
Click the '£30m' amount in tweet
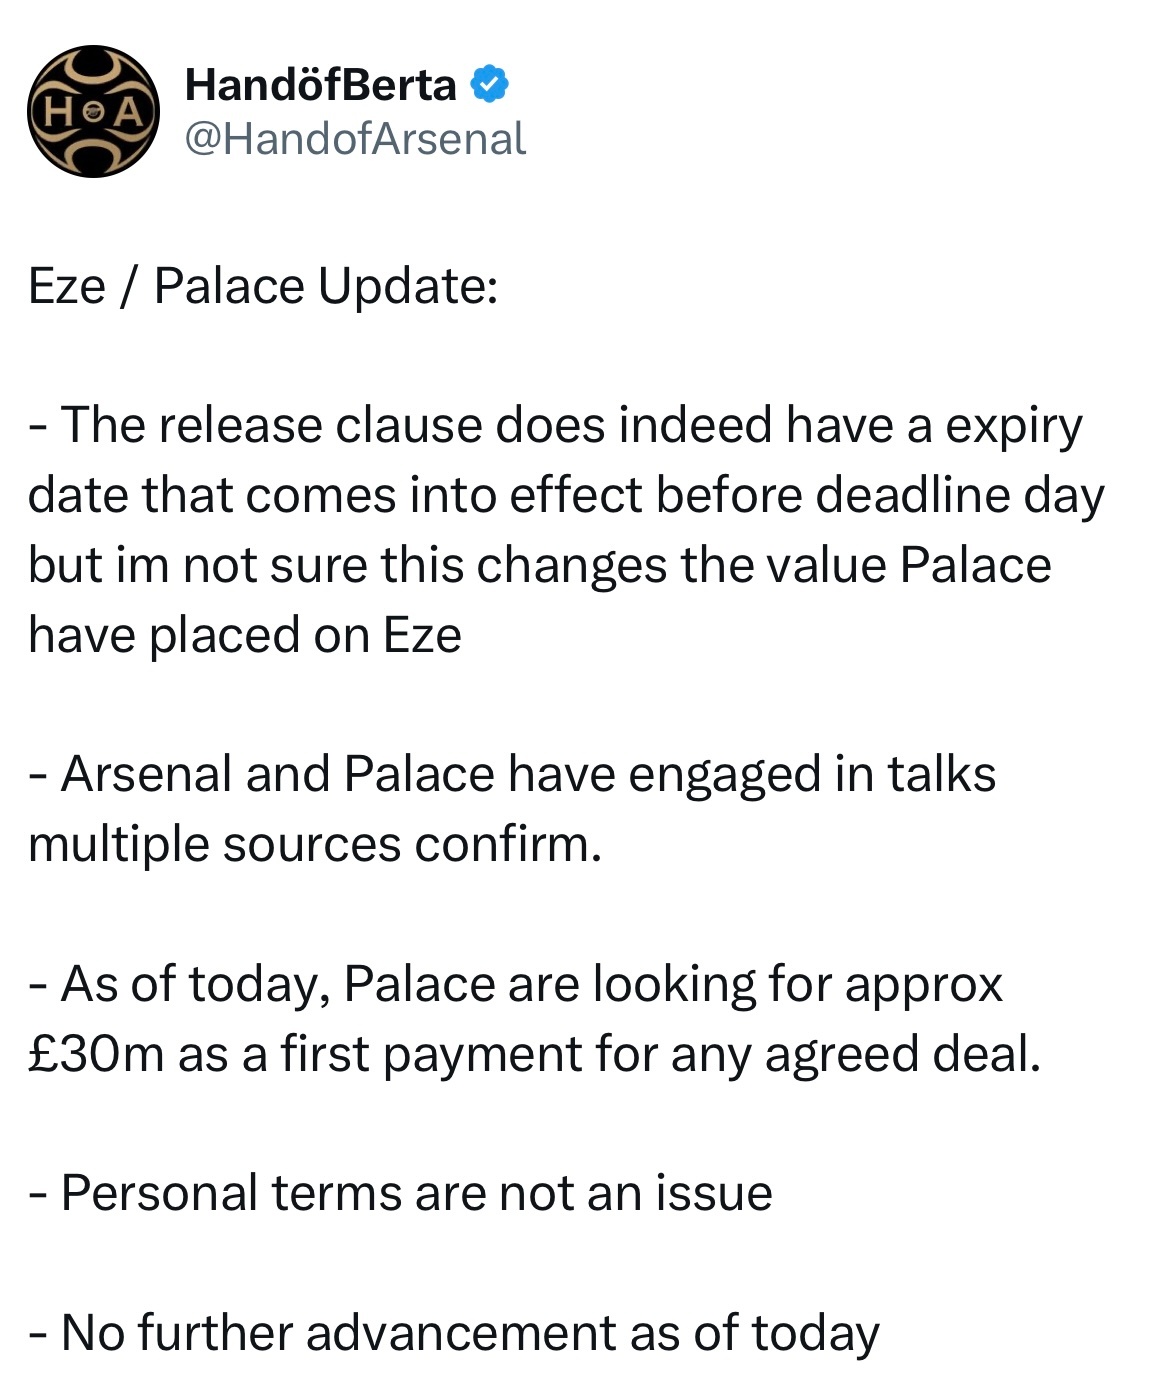click(96, 1054)
